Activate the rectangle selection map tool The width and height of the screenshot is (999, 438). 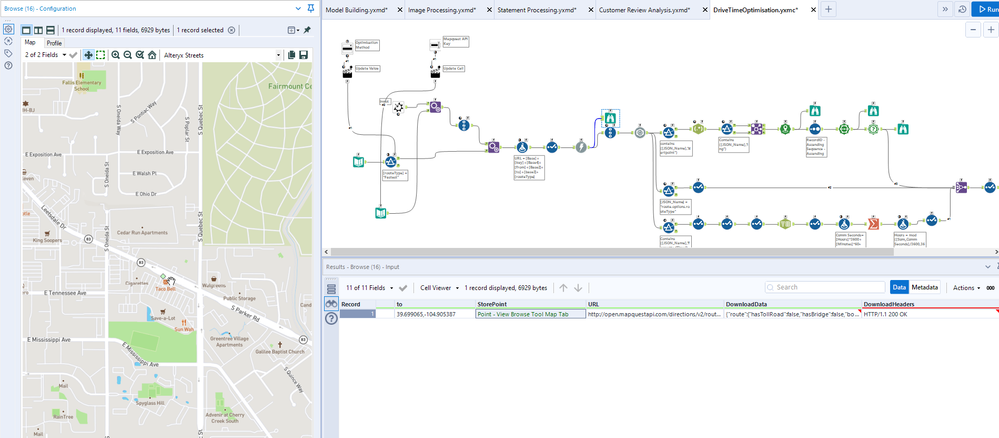(x=101, y=55)
